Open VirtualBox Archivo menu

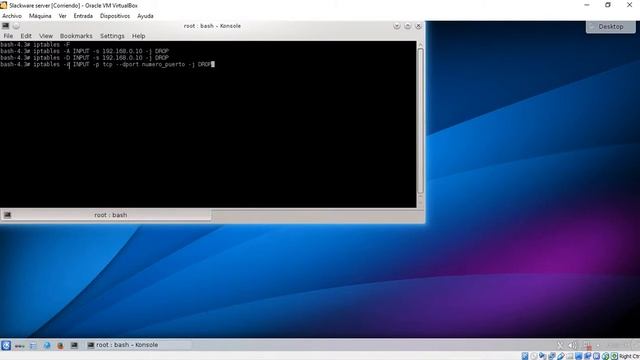pyautogui.click(x=12, y=16)
